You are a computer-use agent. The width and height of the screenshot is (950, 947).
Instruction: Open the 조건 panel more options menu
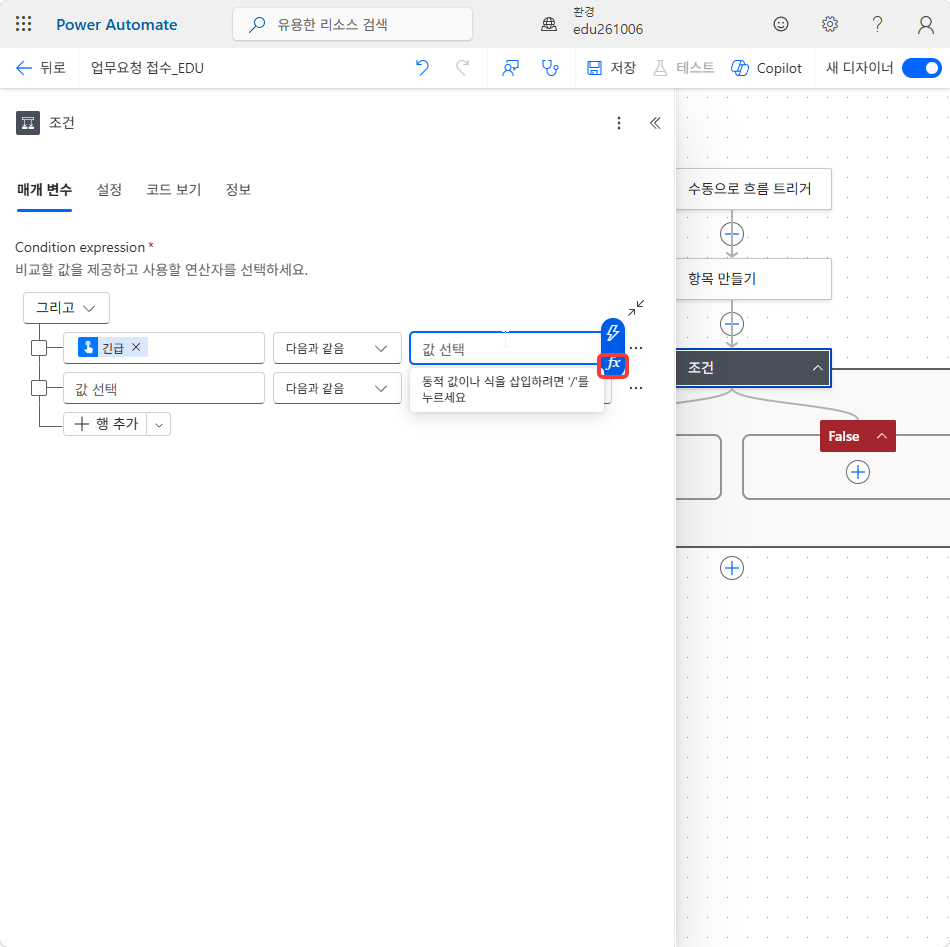click(x=619, y=123)
